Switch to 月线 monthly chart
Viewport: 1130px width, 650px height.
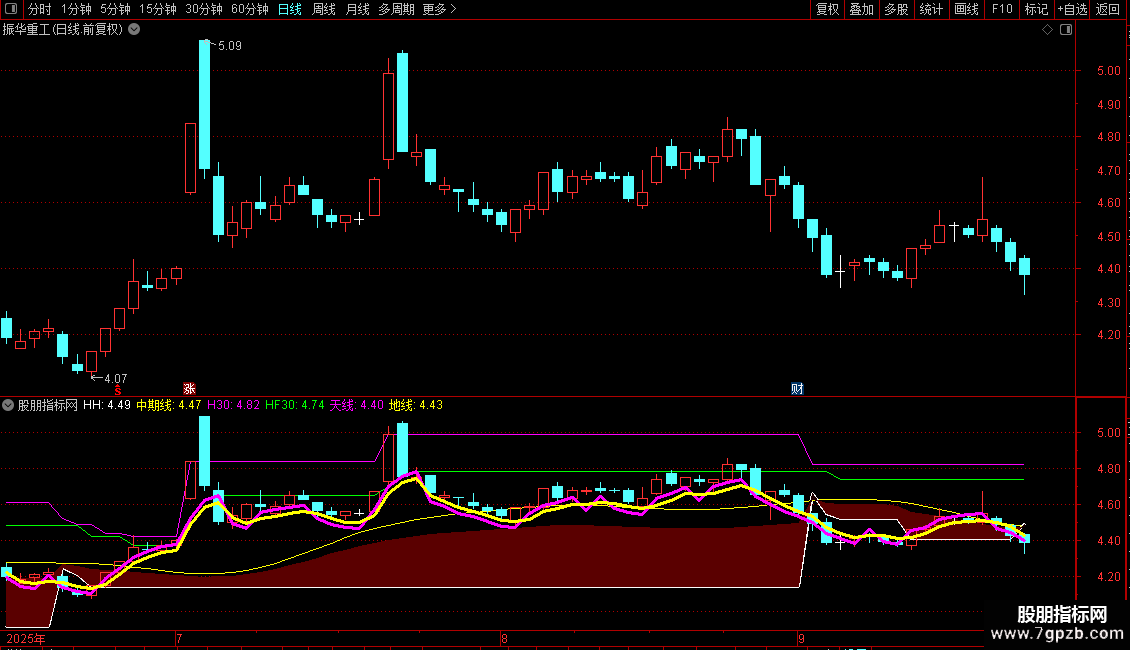coord(357,9)
